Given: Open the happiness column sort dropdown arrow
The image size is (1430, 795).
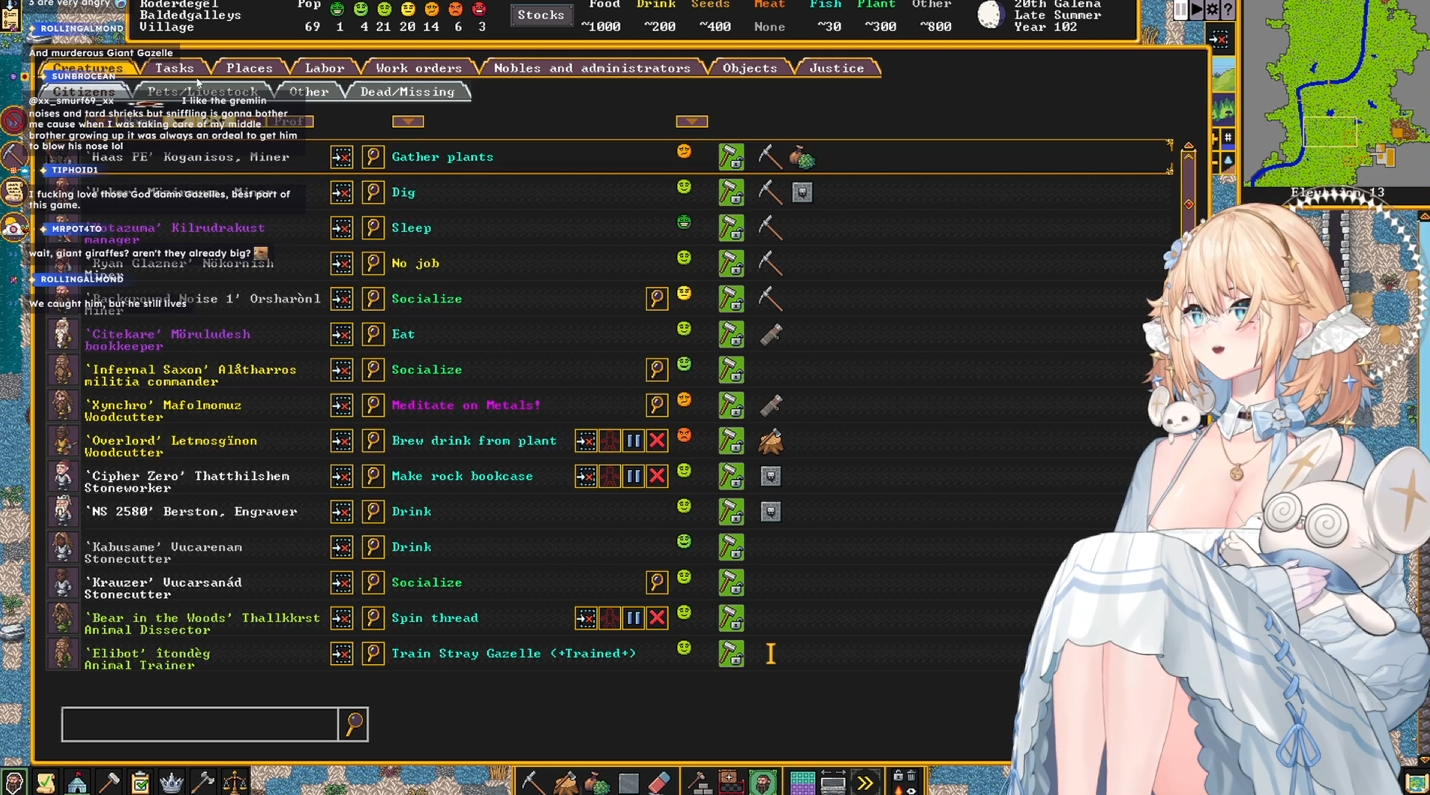Looking at the screenshot, I should pyautogui.click(x=692, y=121).
